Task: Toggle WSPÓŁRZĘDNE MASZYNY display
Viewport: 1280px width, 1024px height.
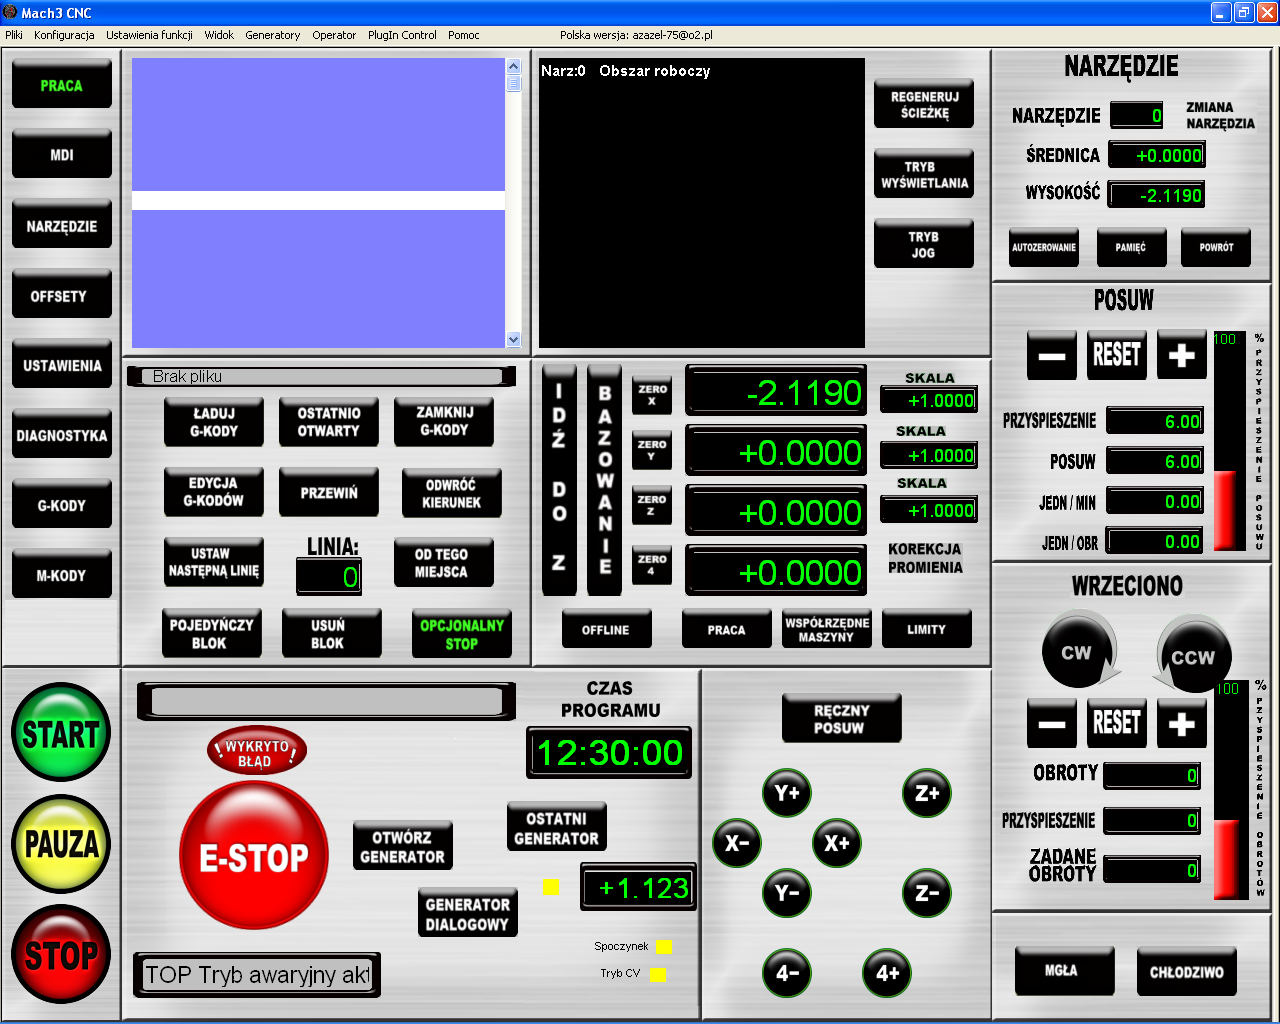Action: click(826, 630)
